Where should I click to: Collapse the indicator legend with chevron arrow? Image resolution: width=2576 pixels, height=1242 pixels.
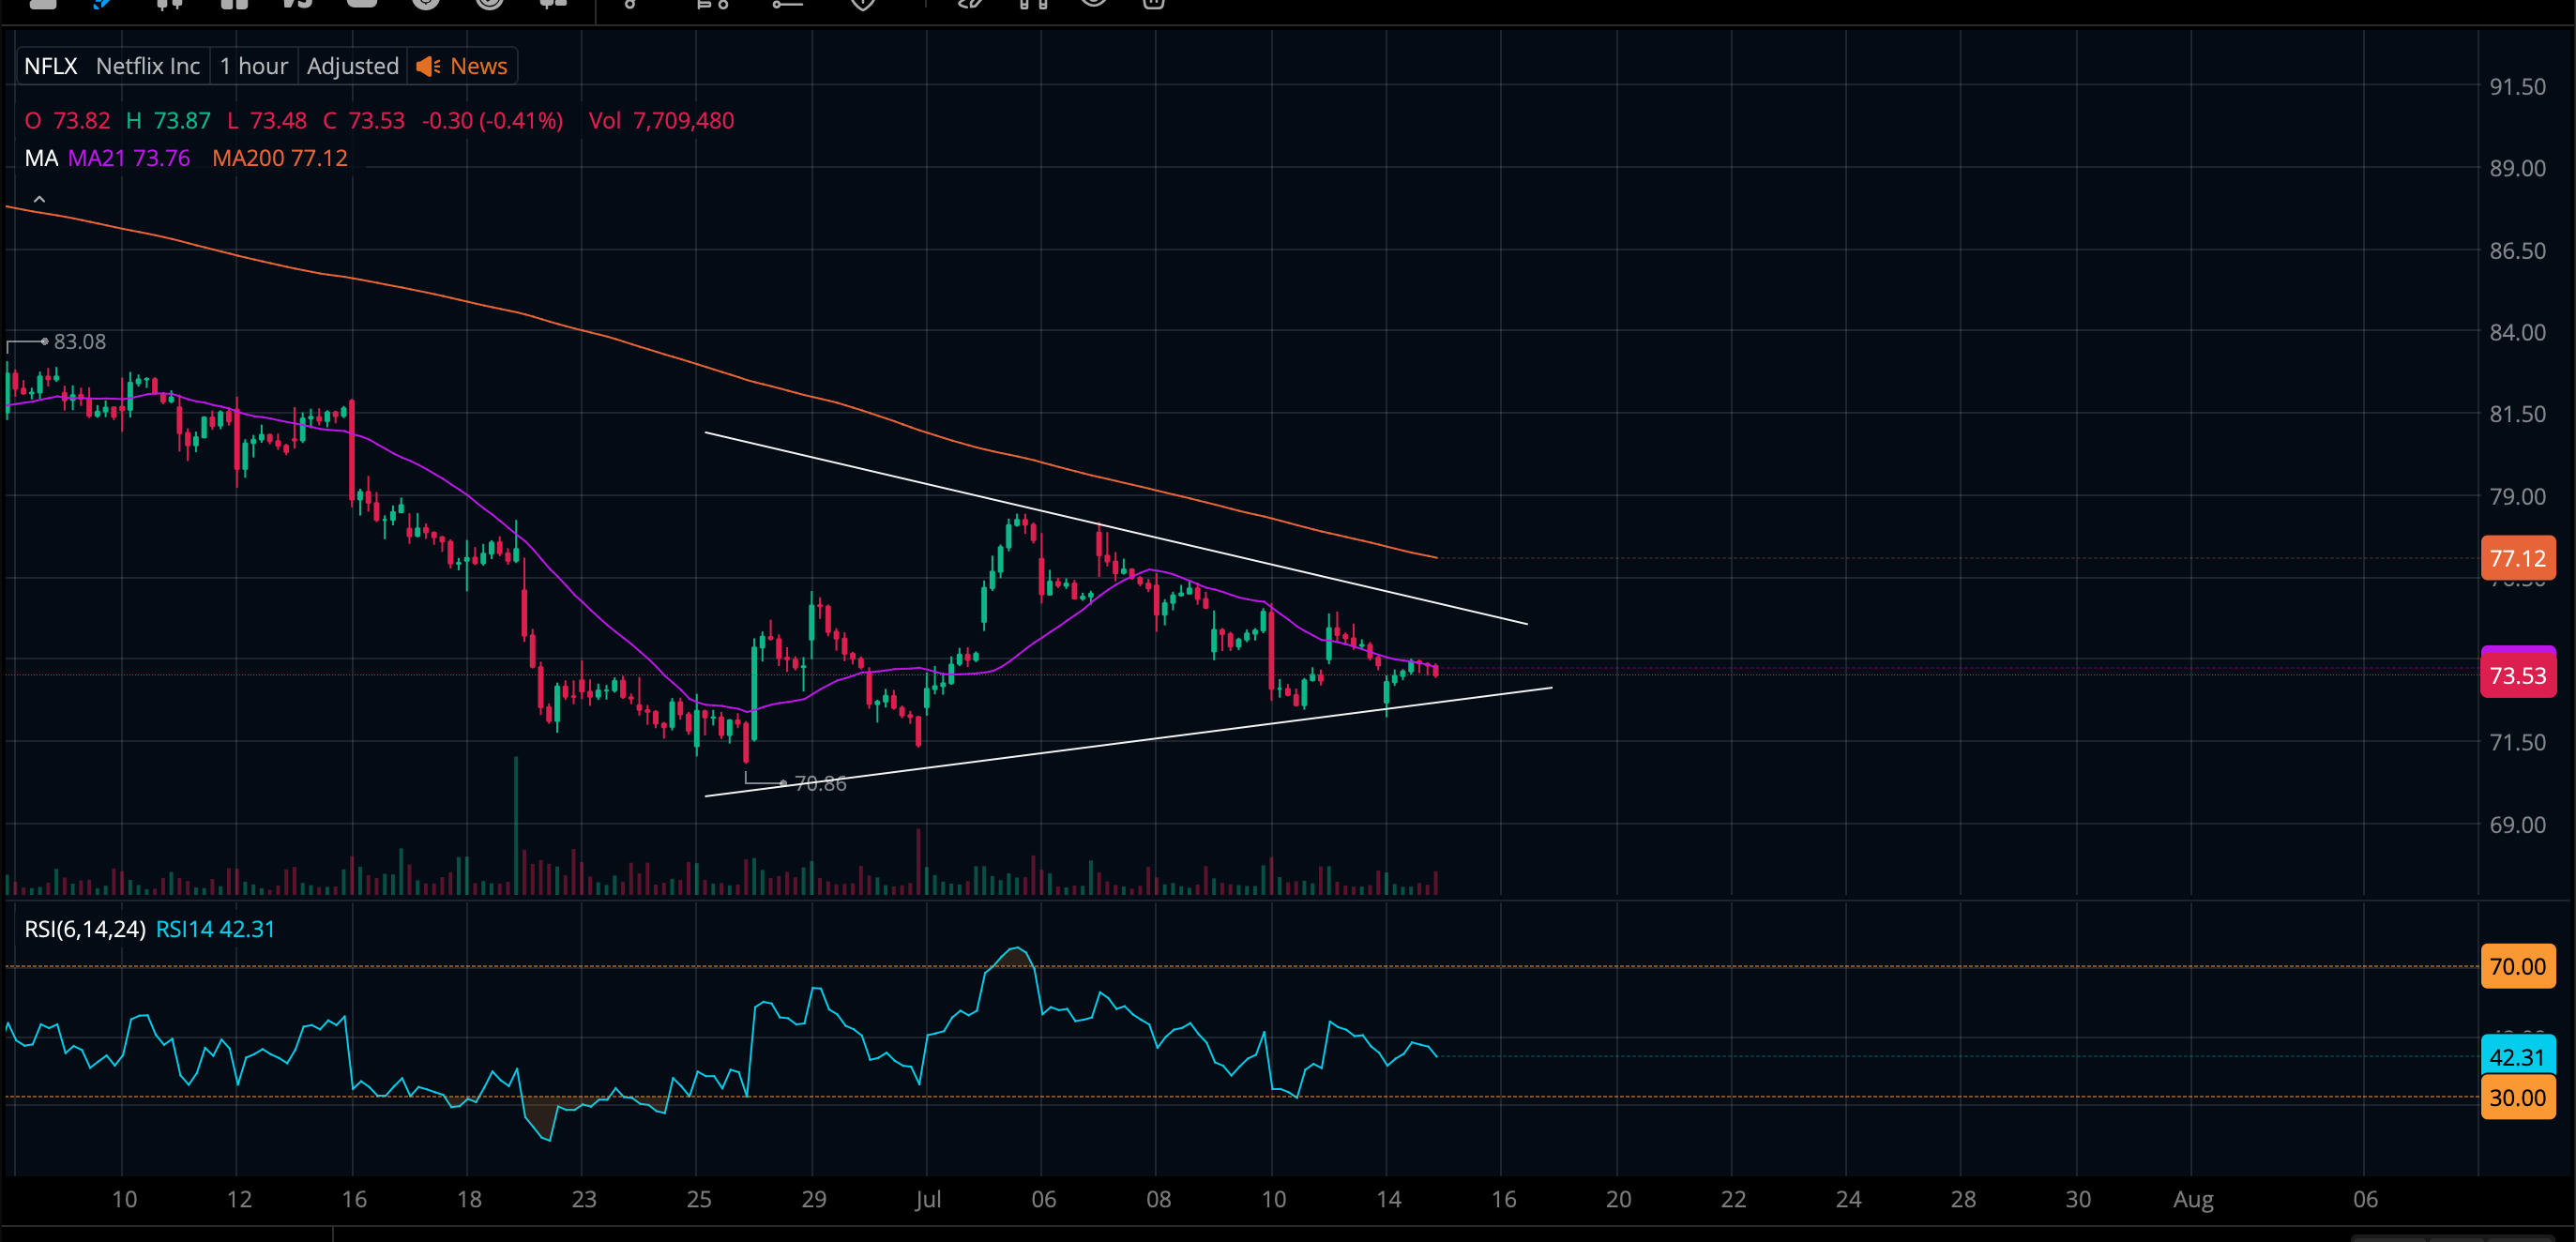coord(39,200)
